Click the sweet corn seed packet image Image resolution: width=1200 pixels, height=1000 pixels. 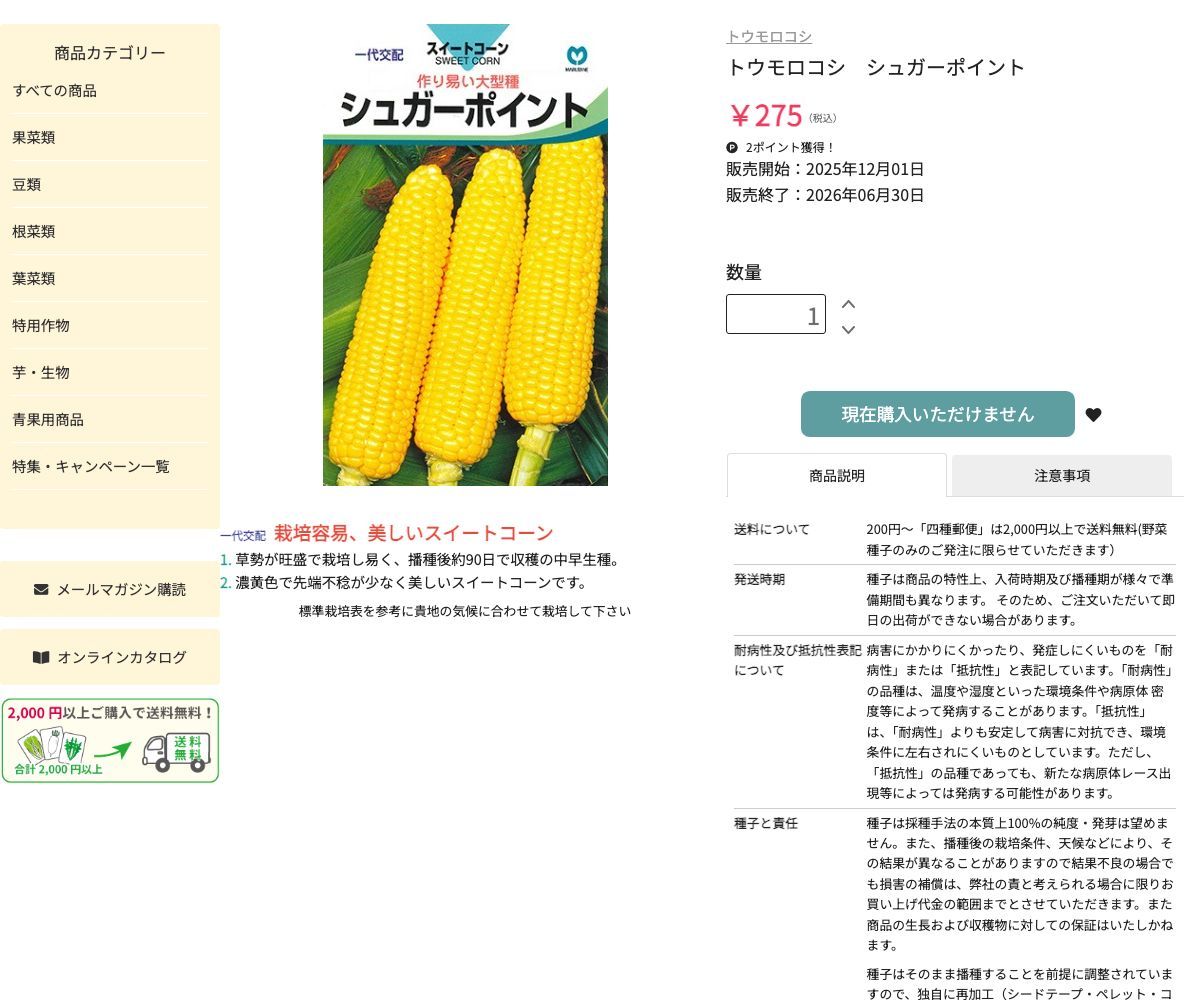click(x=465, y=255)
